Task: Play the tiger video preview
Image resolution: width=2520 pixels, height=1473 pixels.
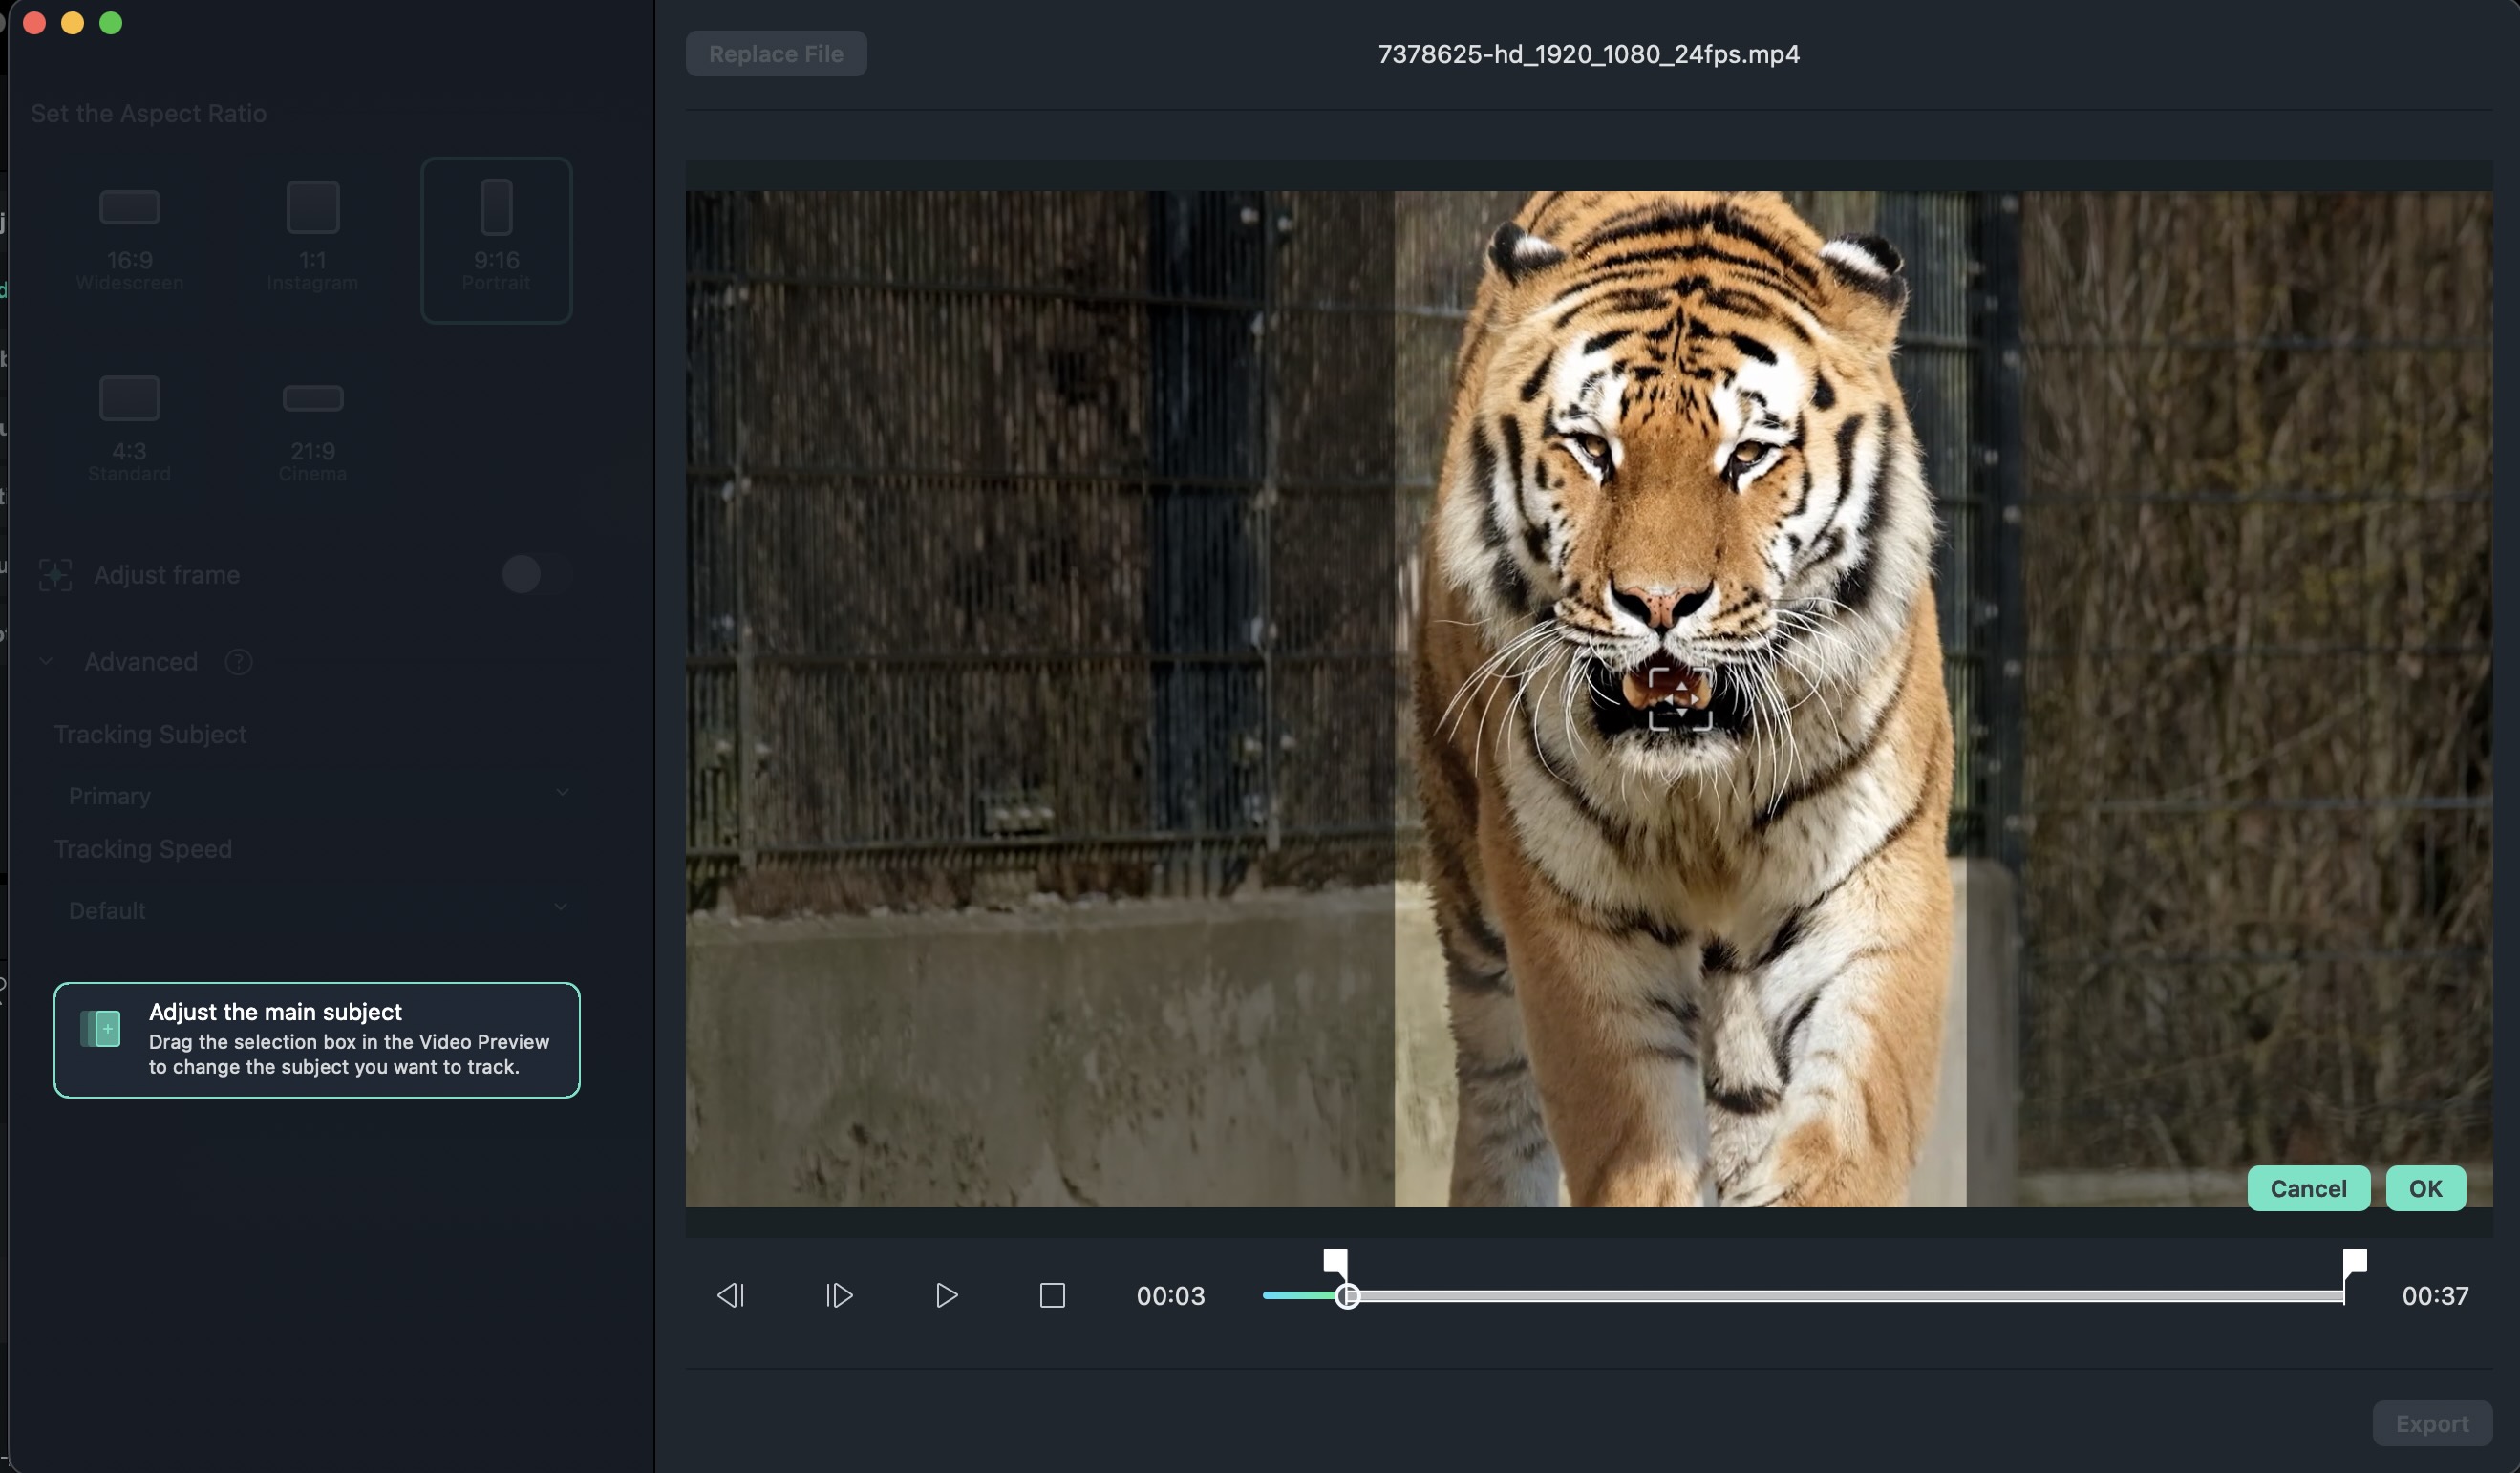Action: tap(946, 1295)
